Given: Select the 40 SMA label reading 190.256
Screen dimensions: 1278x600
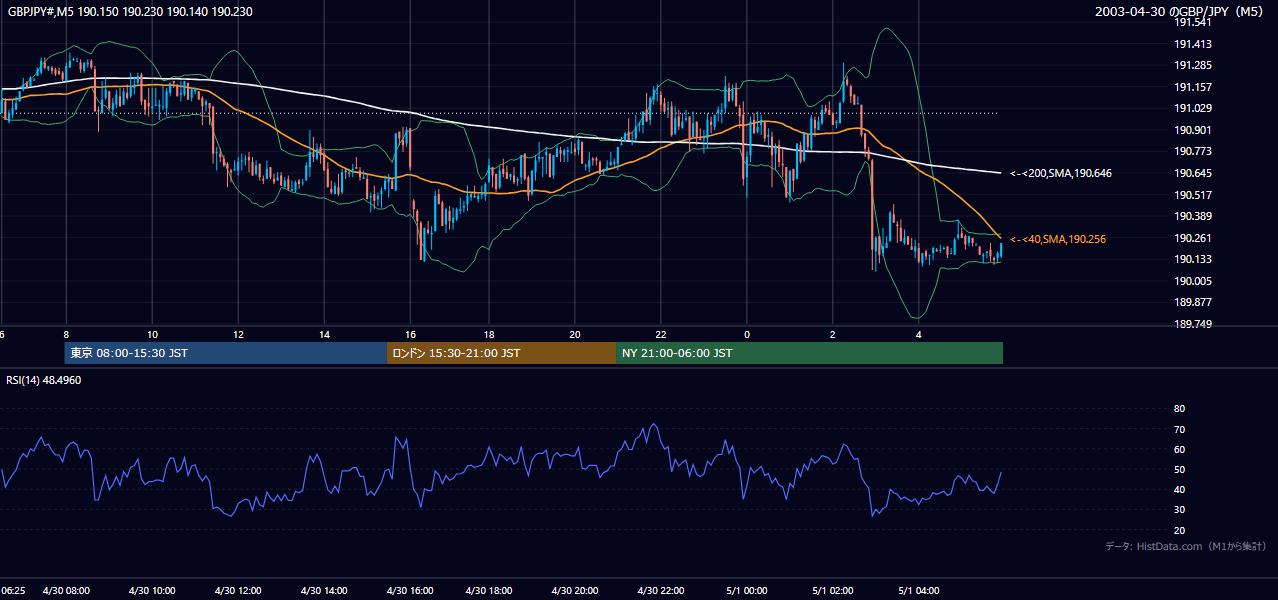Looking at the screenshot, I should coord(1058,239).
